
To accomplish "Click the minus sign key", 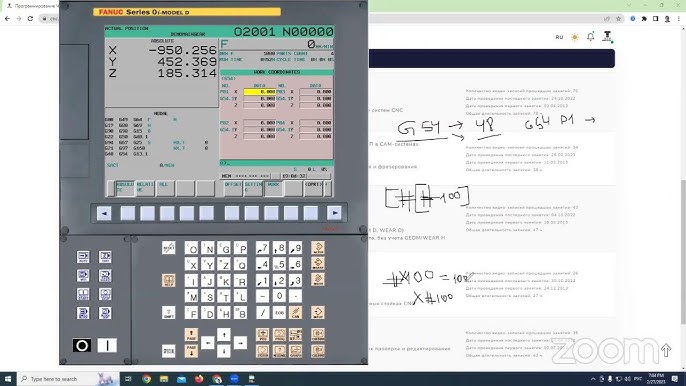I will click(x=262, y=296).
